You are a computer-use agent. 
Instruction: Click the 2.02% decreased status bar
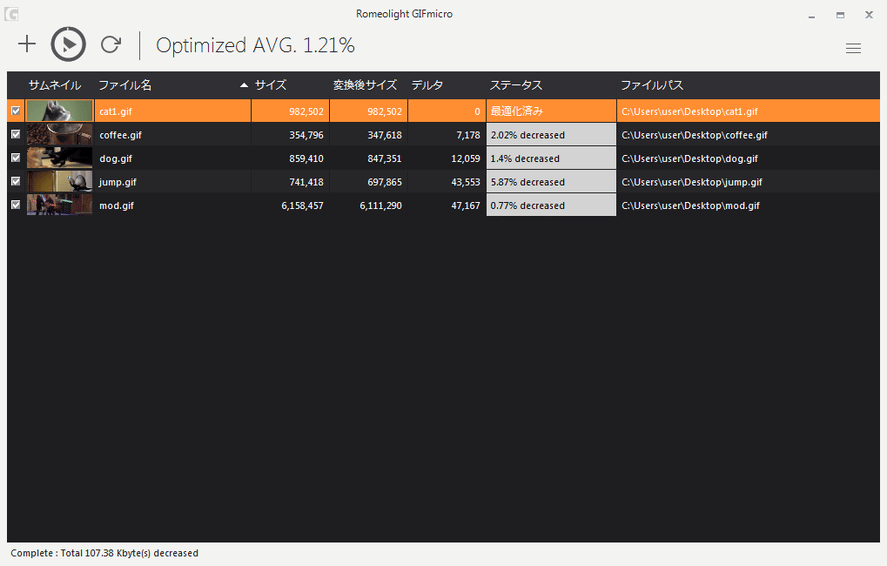coord(551,135)
